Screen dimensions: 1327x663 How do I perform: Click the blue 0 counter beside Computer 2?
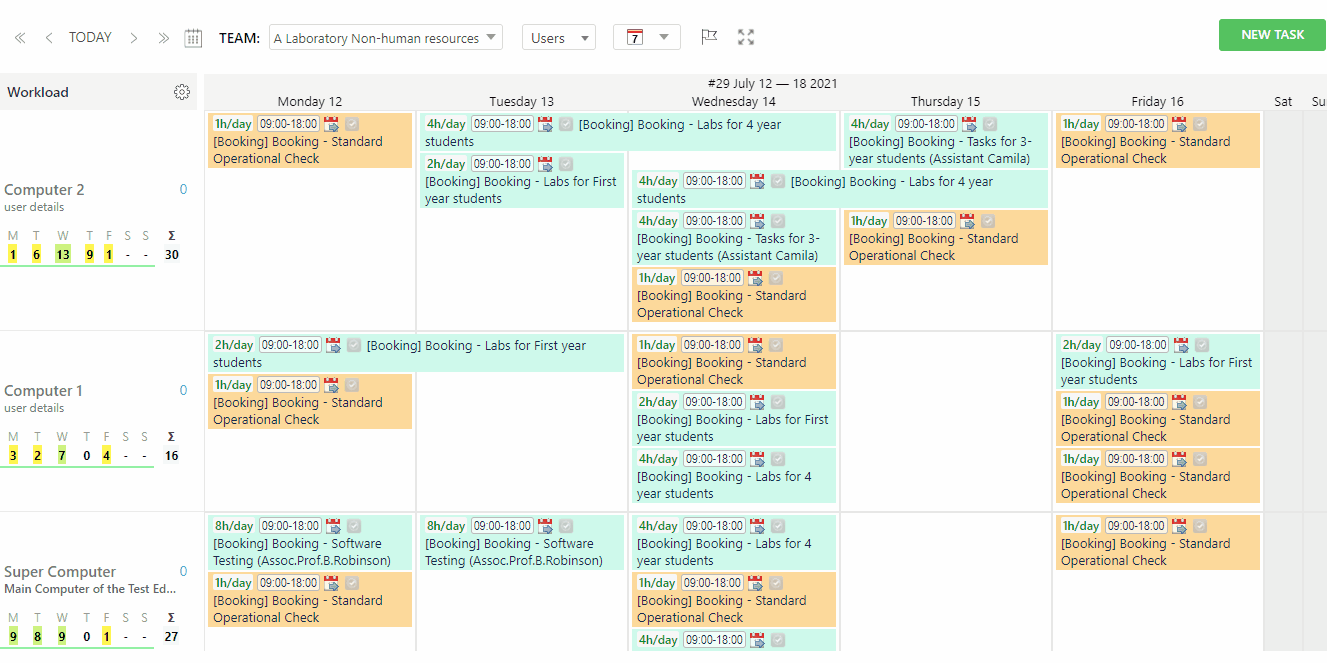click(183, 189)
